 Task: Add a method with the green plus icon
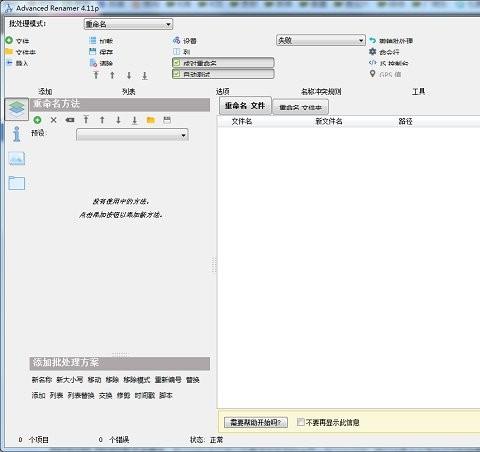[37, 120]
